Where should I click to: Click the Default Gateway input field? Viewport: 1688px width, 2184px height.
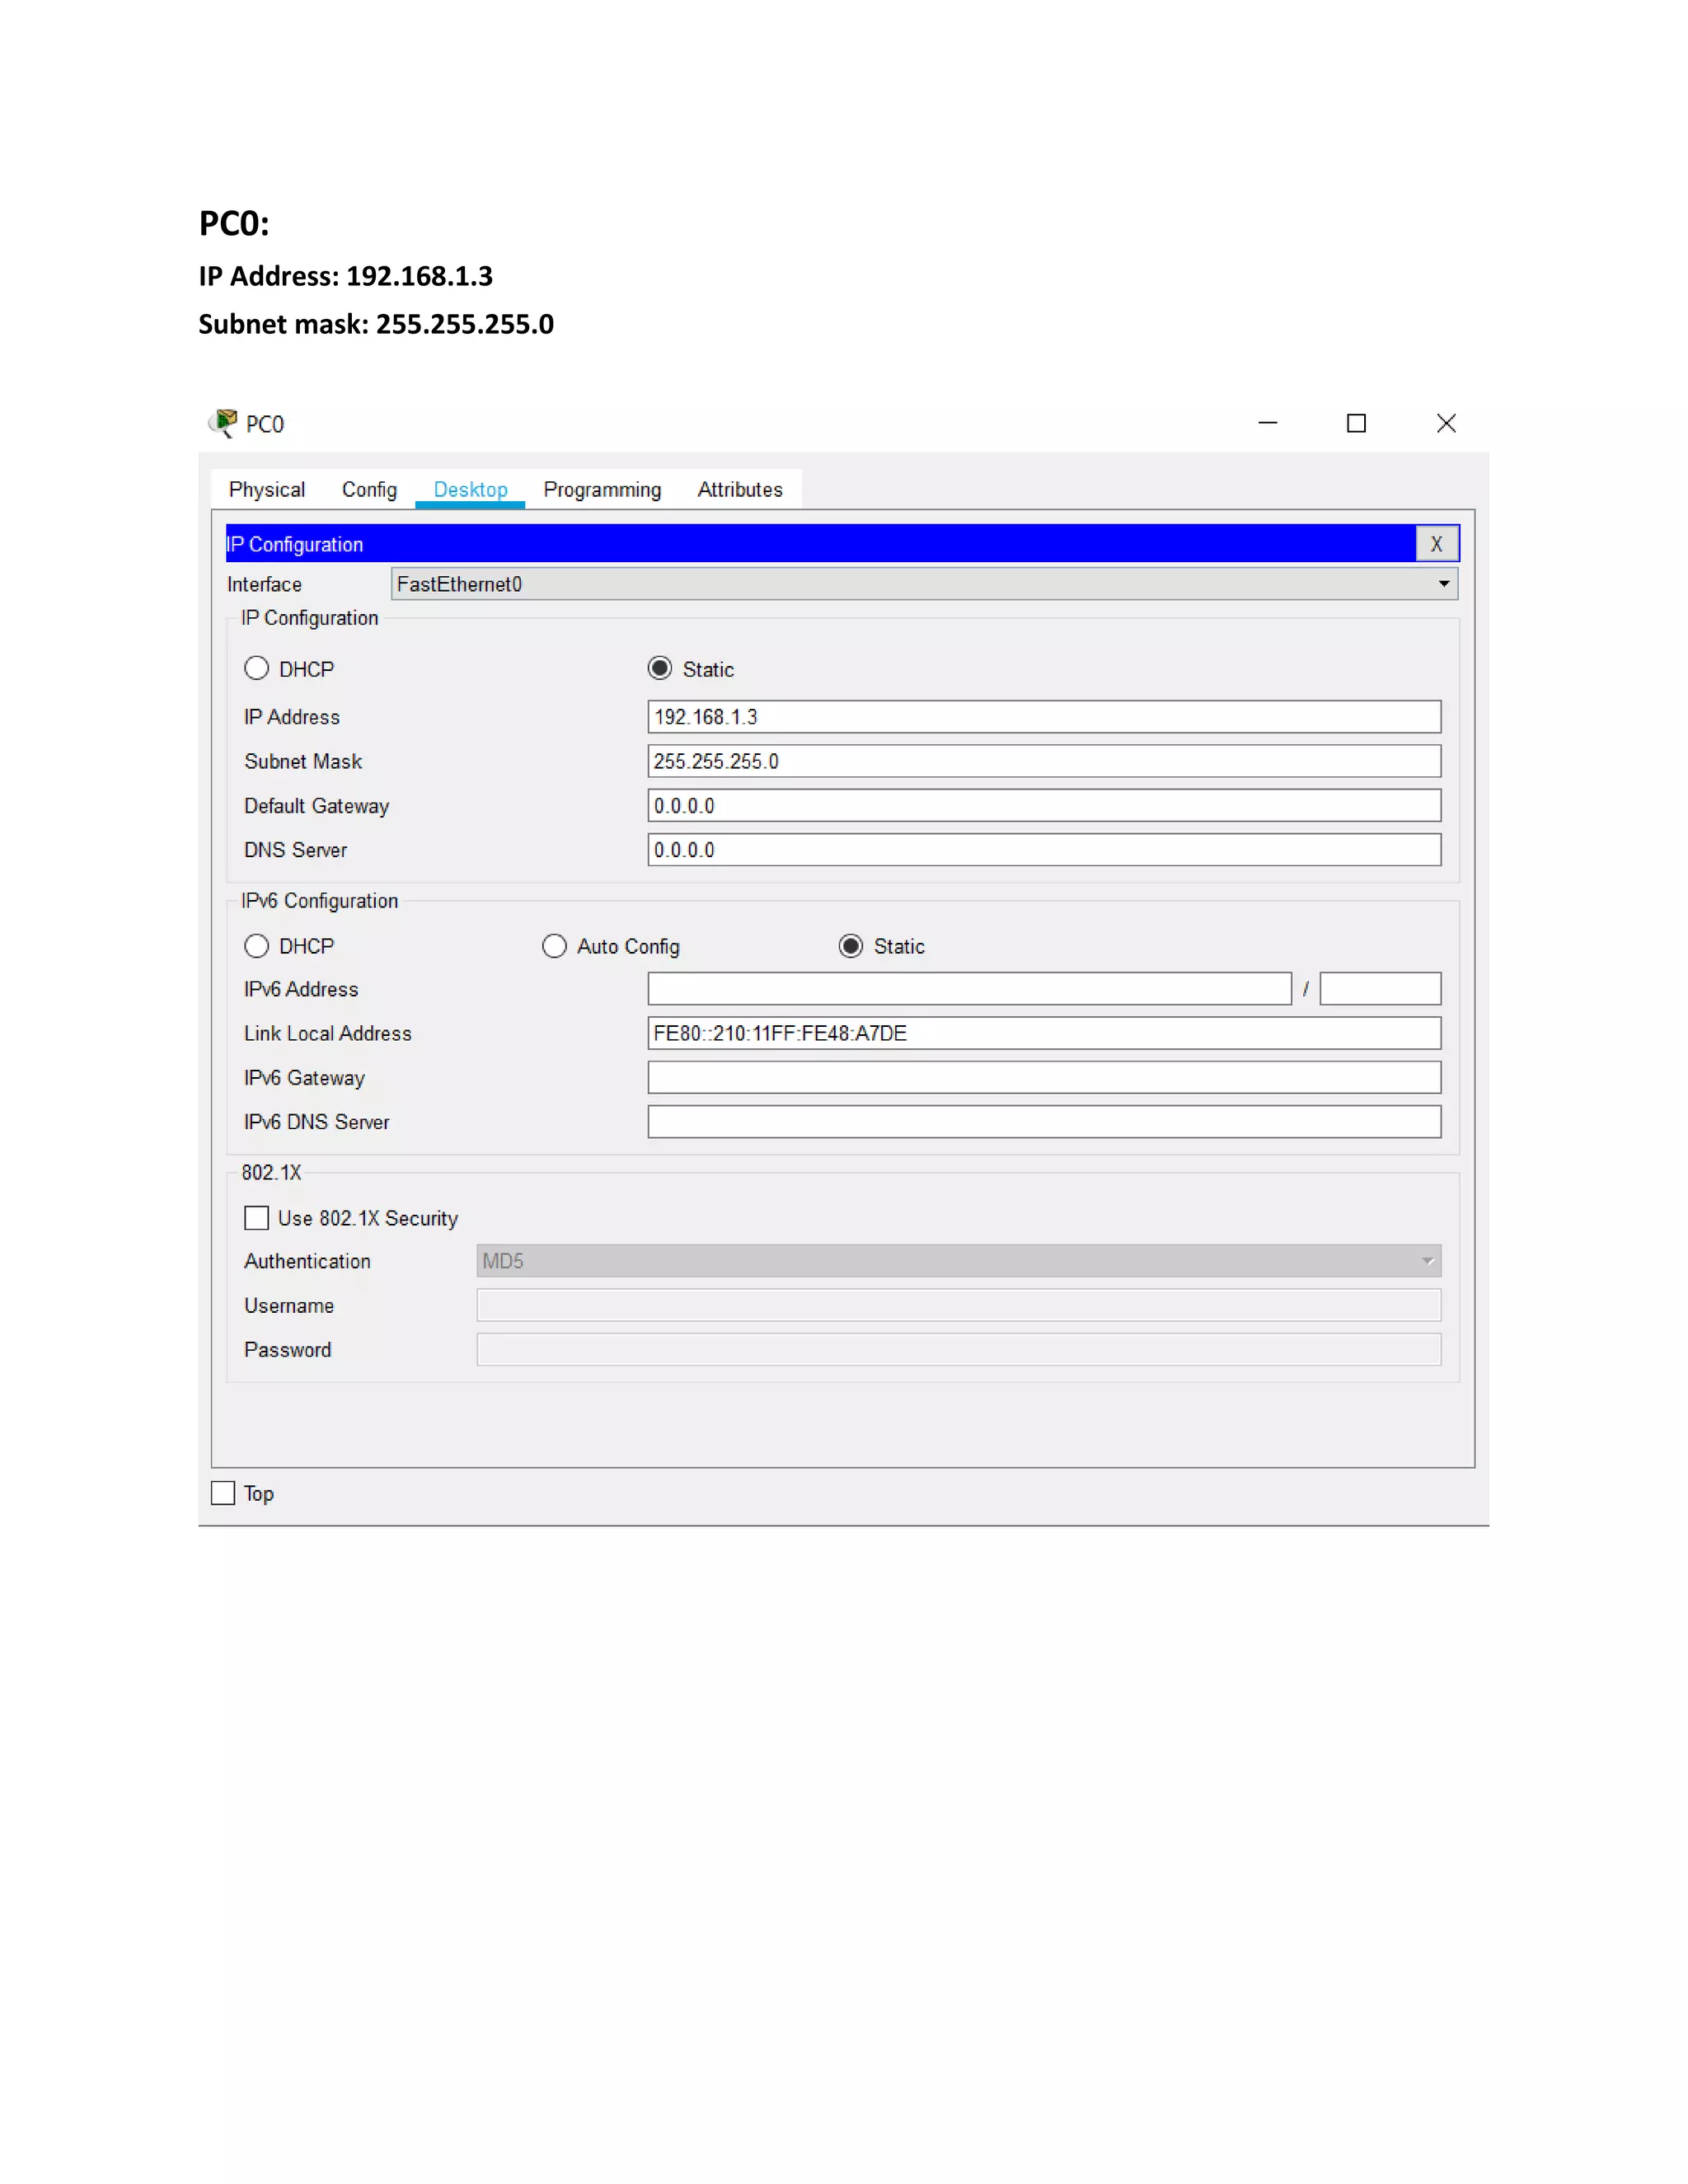[1044, 805]
